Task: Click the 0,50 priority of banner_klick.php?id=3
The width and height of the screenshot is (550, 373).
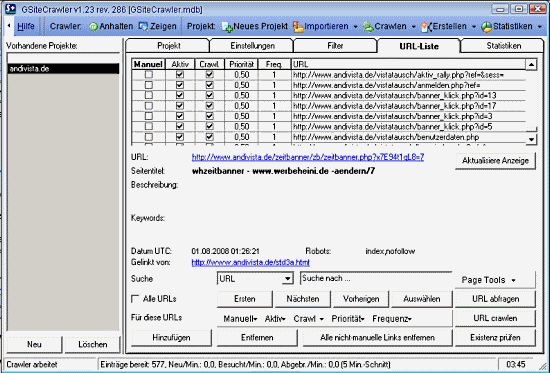Action: (x=241, y=116)
